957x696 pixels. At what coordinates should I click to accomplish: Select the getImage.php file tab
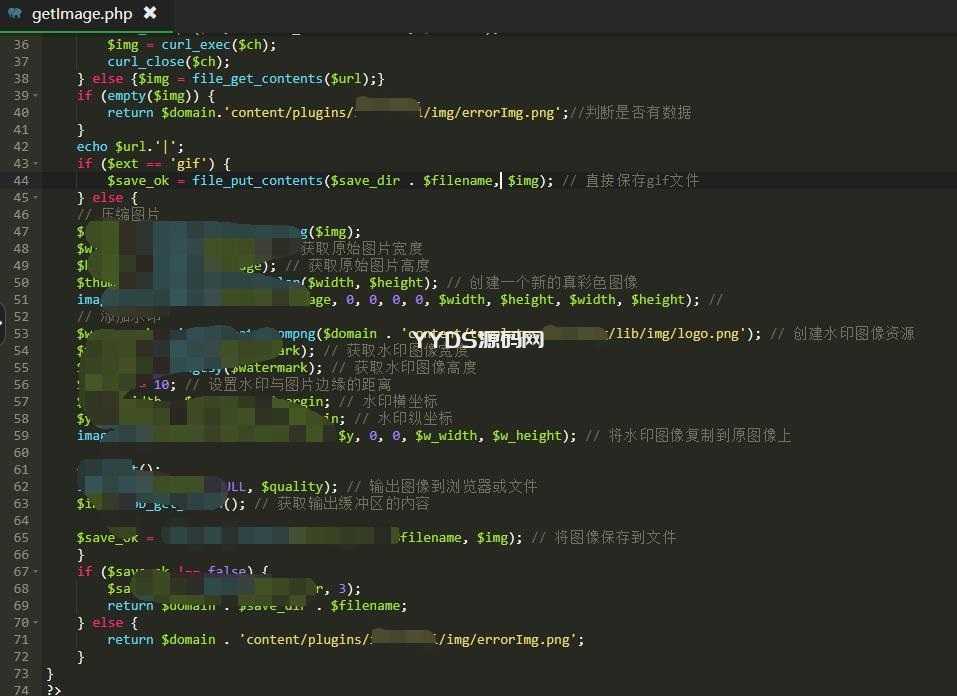(x=82, y=14)
